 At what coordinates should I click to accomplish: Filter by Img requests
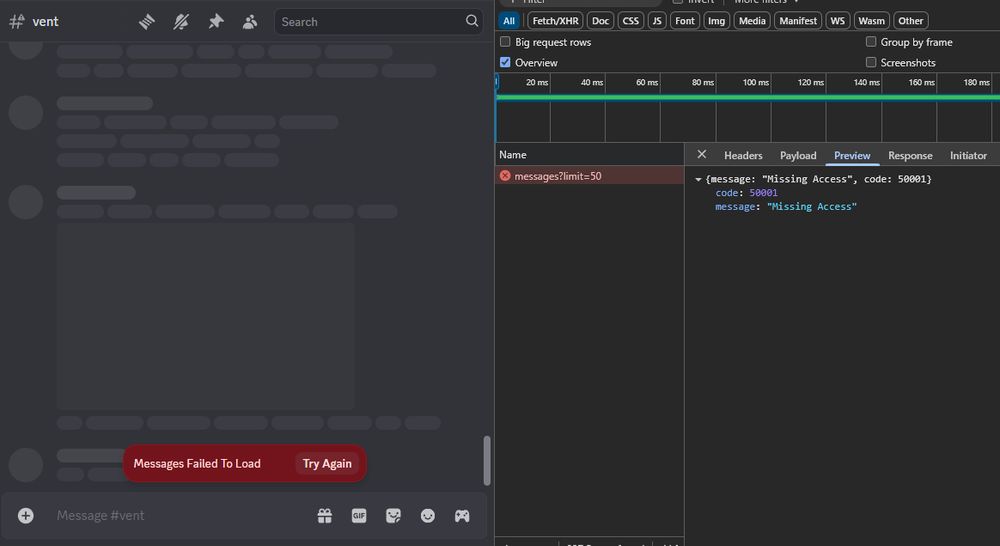click(x=716, y=20)
